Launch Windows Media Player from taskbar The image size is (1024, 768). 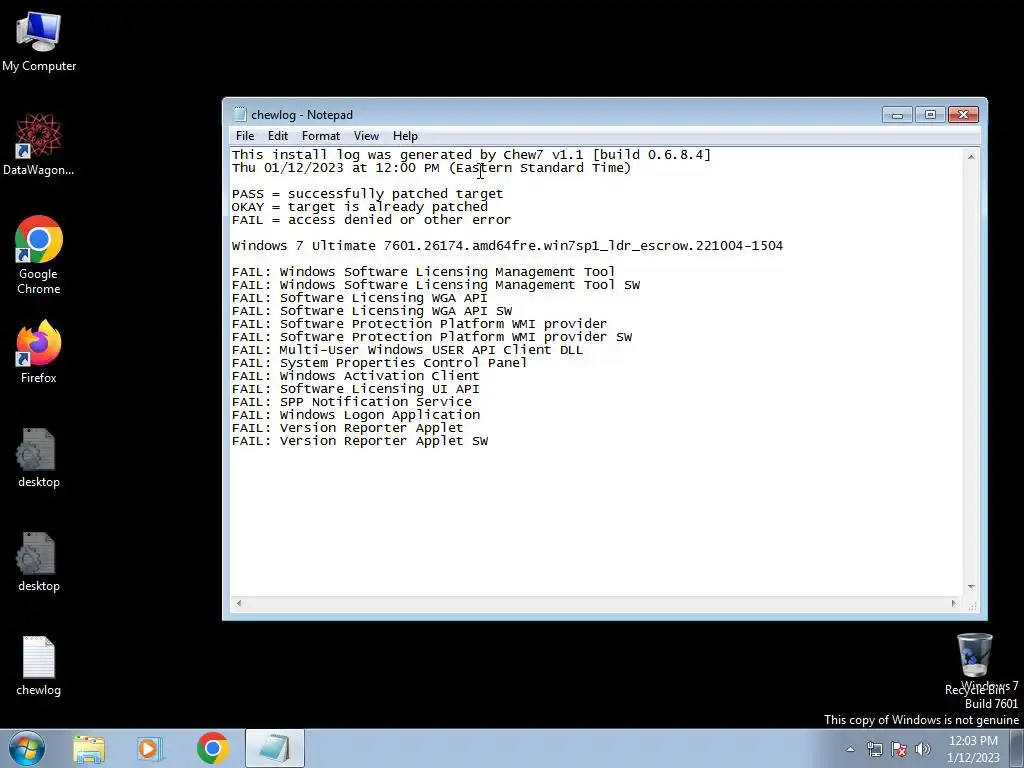coord(150,749)
